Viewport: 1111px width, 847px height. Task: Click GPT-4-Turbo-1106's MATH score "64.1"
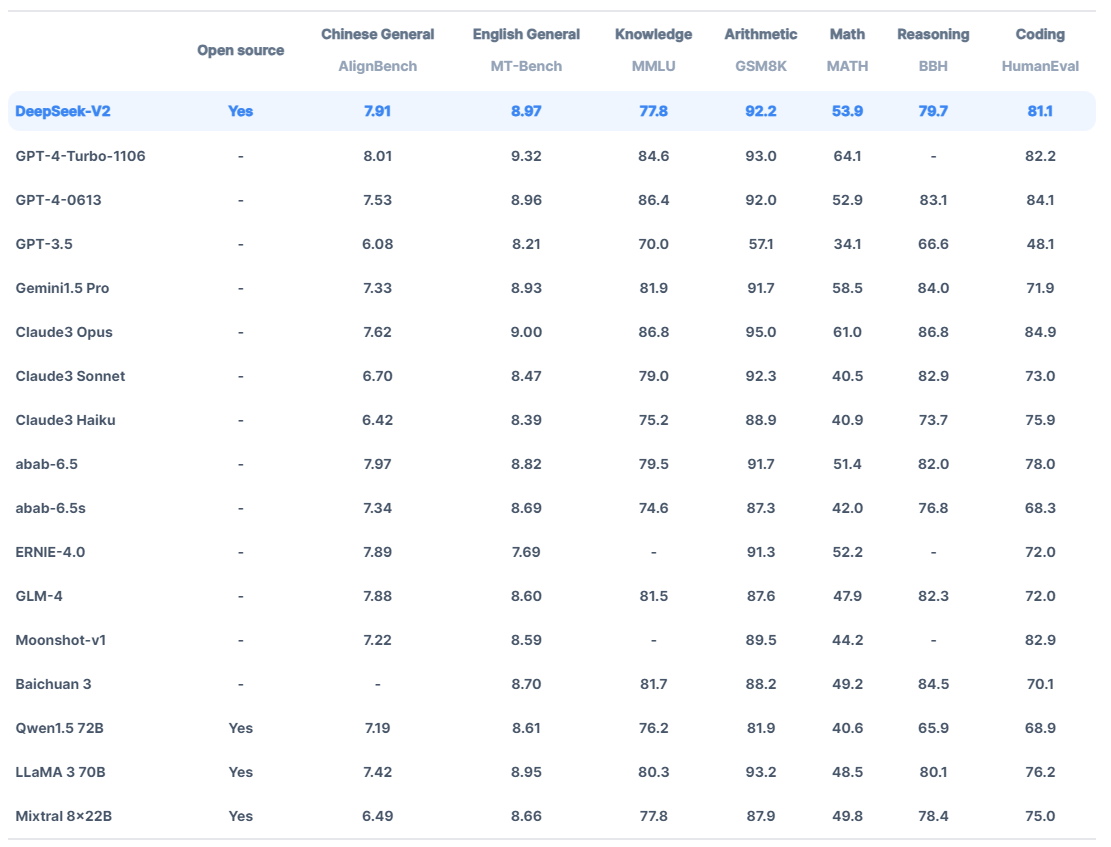[847, 156]
